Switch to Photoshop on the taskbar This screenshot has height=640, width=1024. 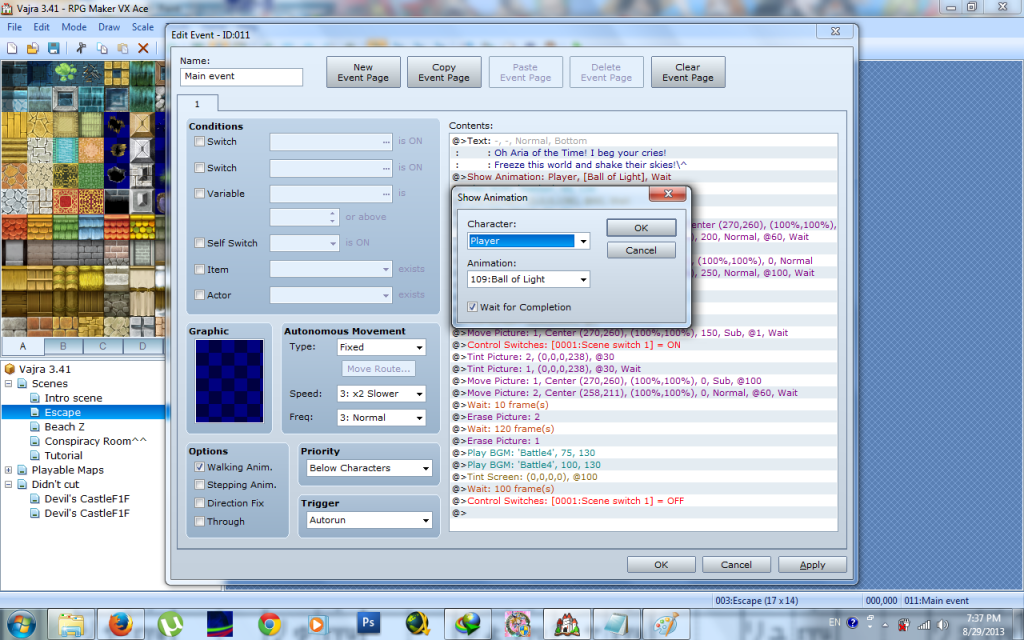coord(368,624)
